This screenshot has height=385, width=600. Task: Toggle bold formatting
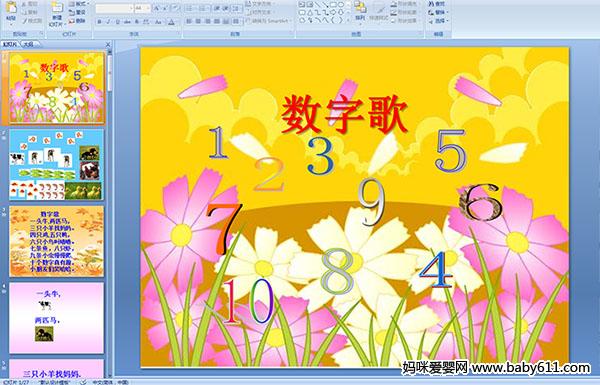pos(99,22)
